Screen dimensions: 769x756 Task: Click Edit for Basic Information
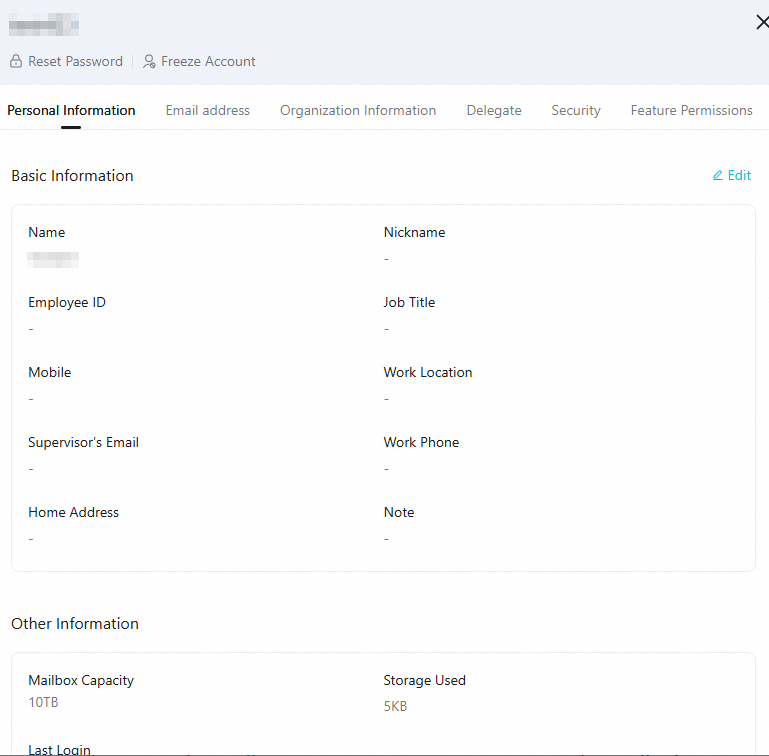[x=732, y=175]
